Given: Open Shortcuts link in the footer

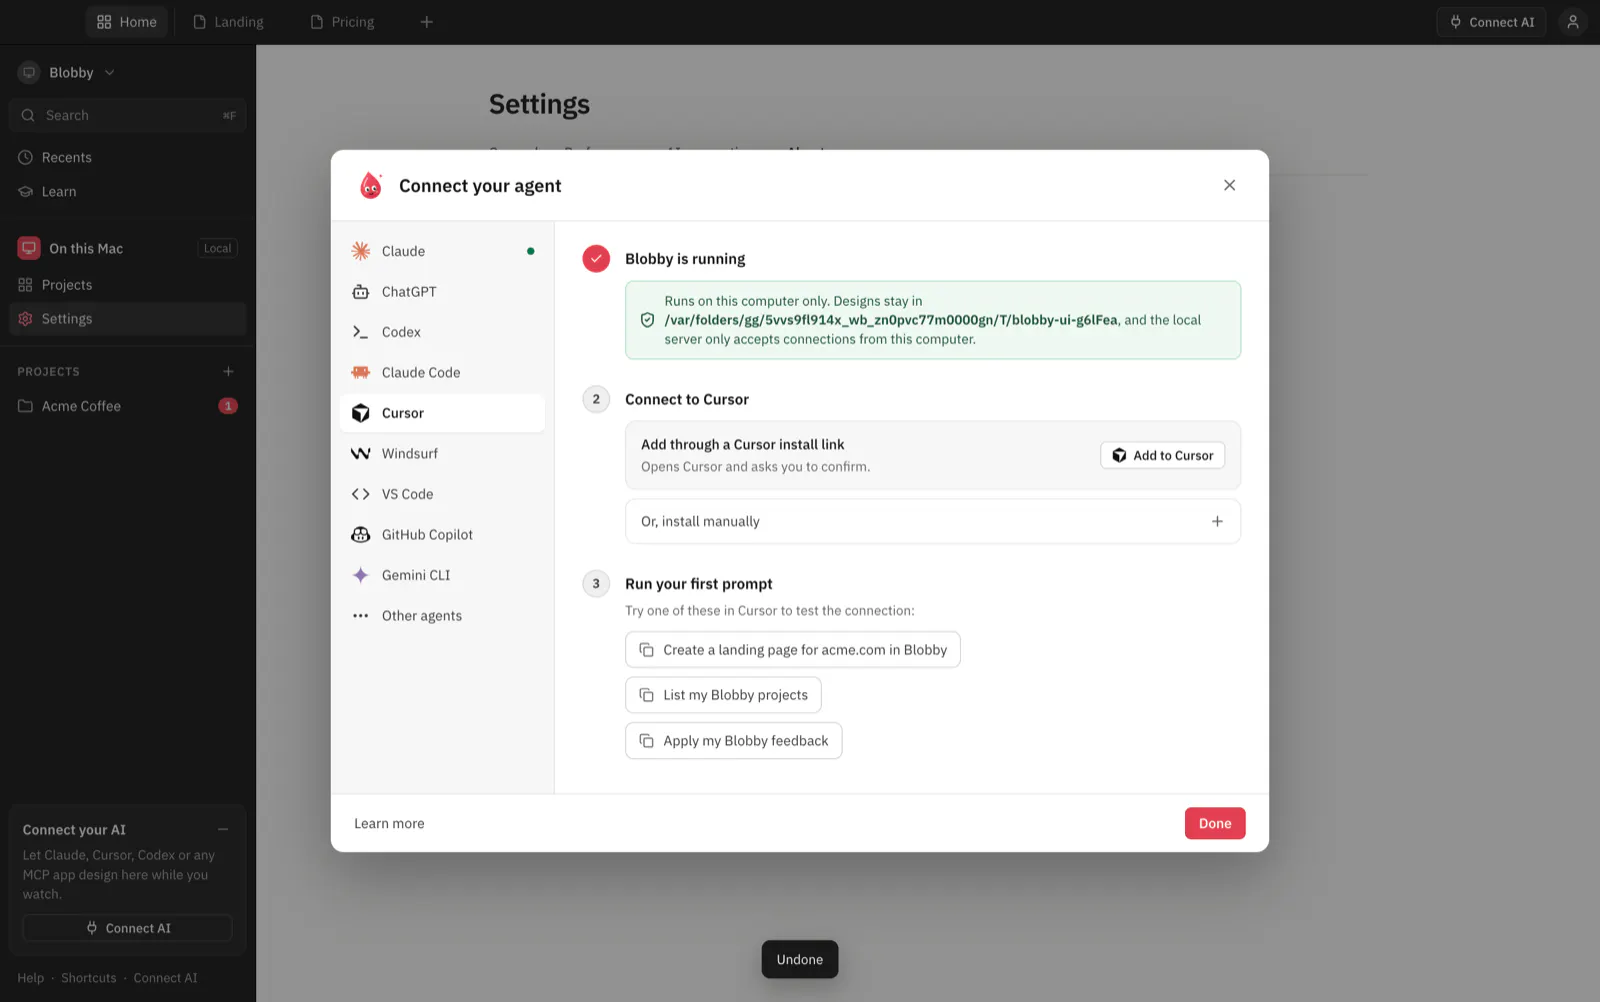Looking at the screenshot, I should coord(89,978).
